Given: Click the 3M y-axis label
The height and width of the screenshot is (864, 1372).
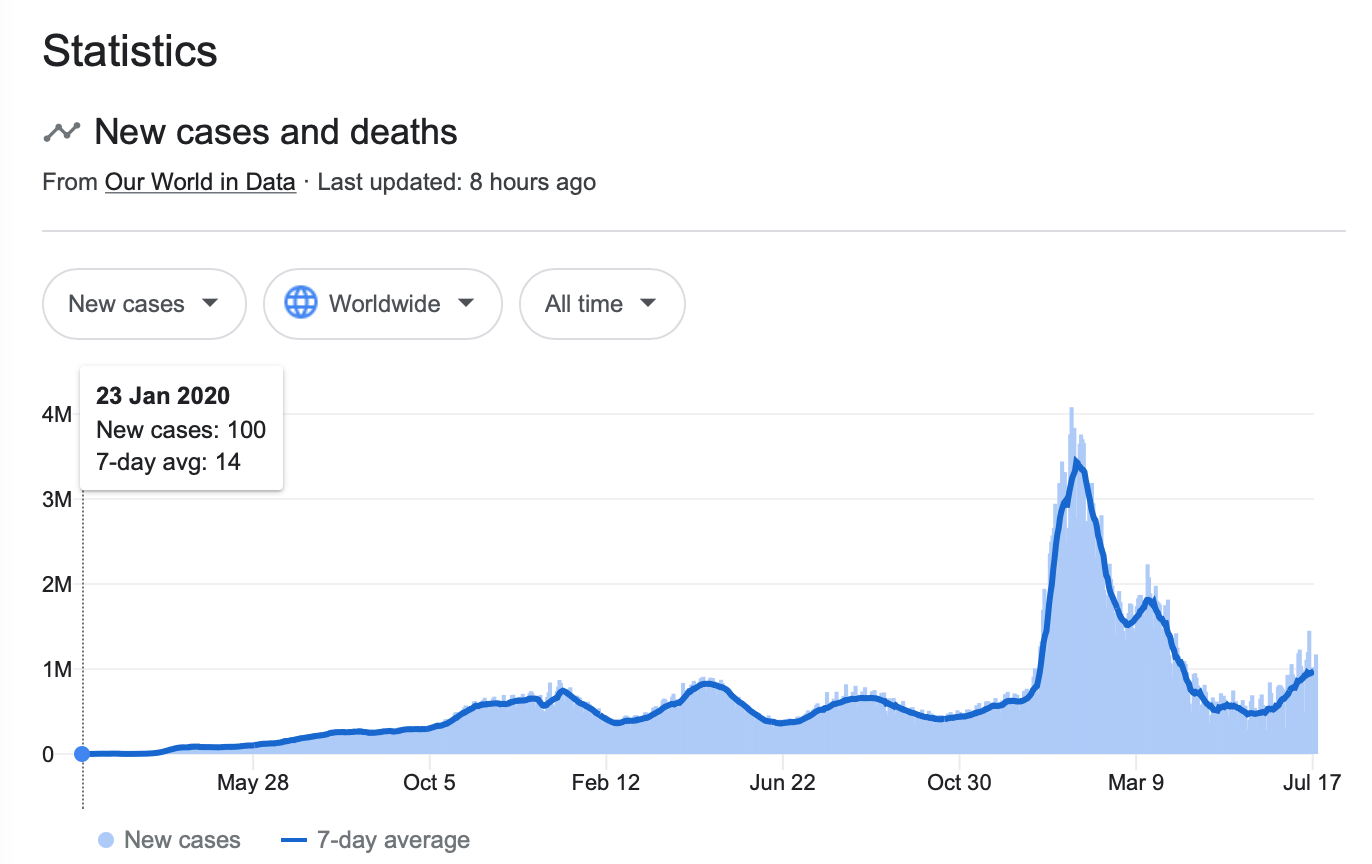Looking at the screenshot, I should [57, 499].
